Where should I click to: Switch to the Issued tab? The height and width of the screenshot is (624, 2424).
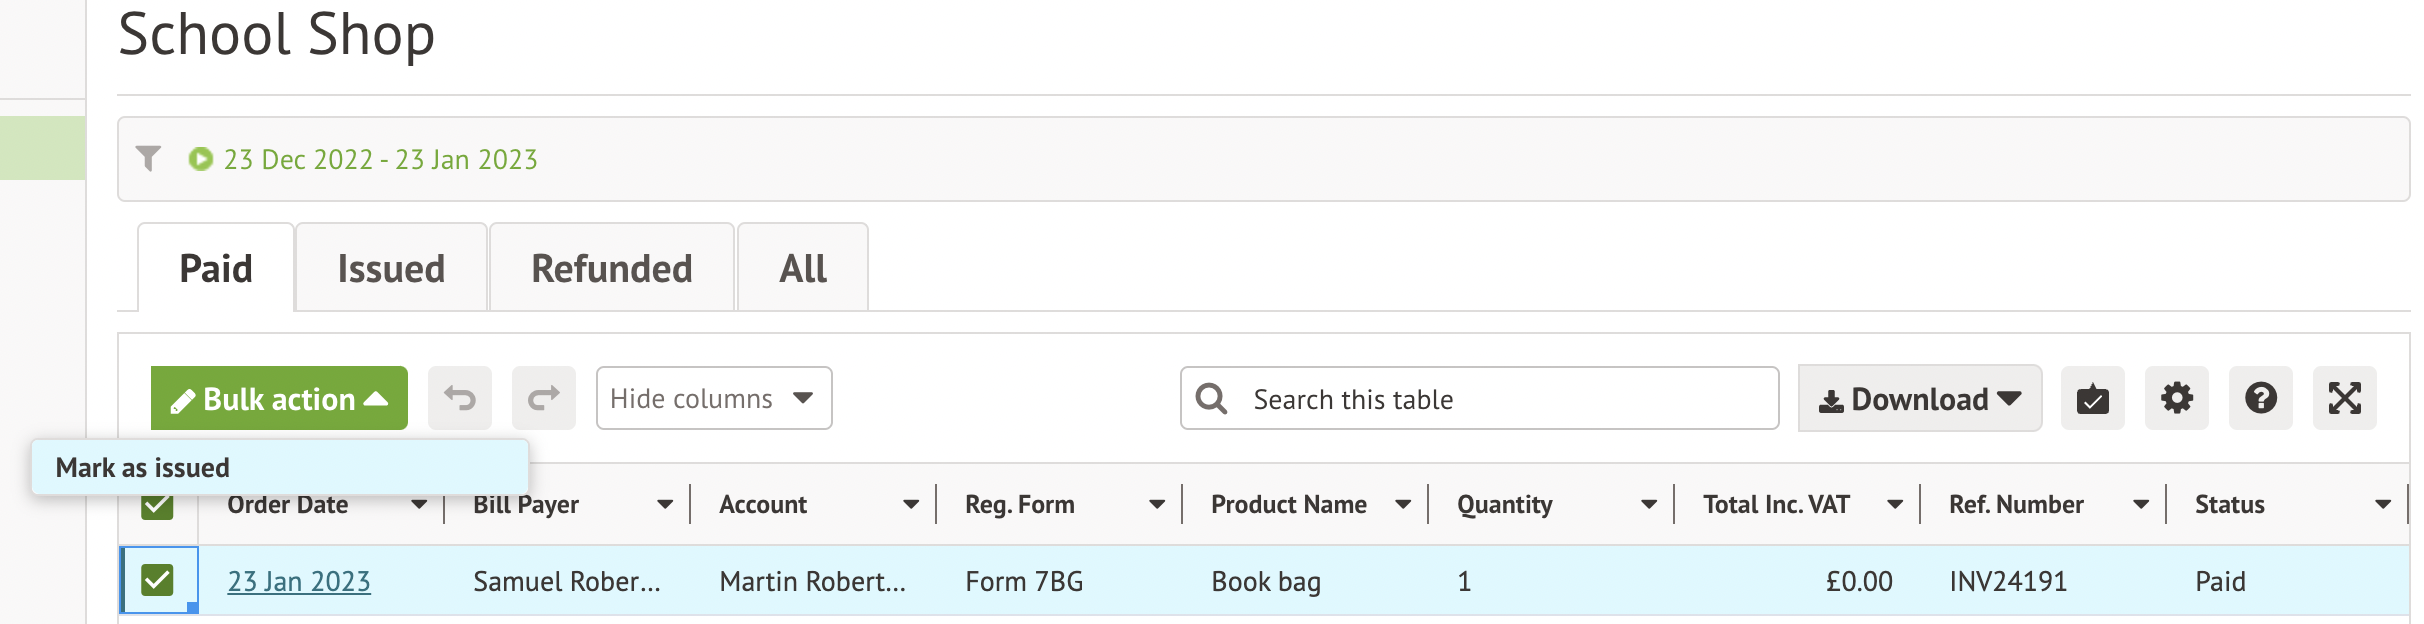pos(391,268)
